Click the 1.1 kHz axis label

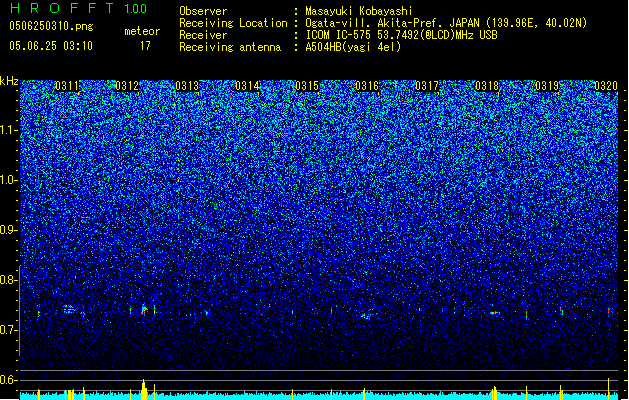[x=9, y=130]
